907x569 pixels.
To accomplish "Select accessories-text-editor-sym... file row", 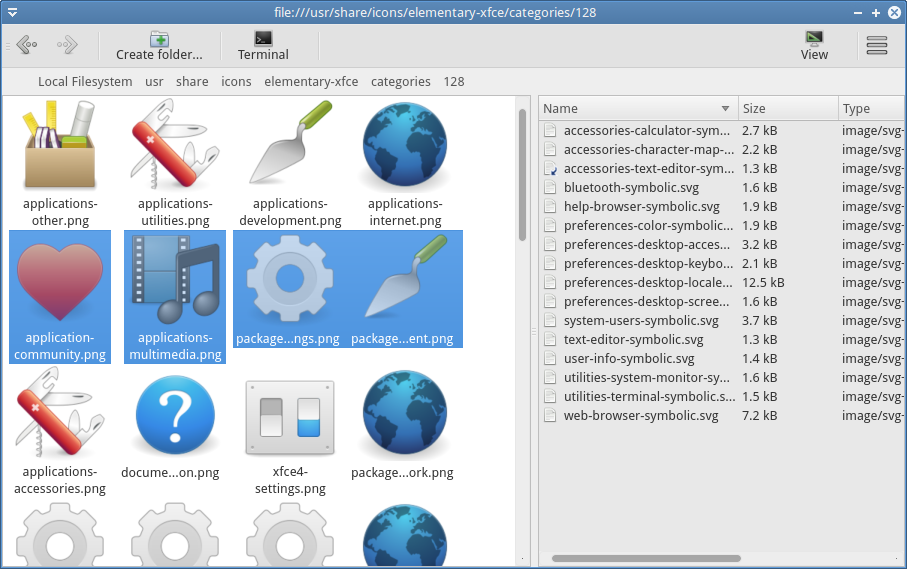I will (722, 169).
